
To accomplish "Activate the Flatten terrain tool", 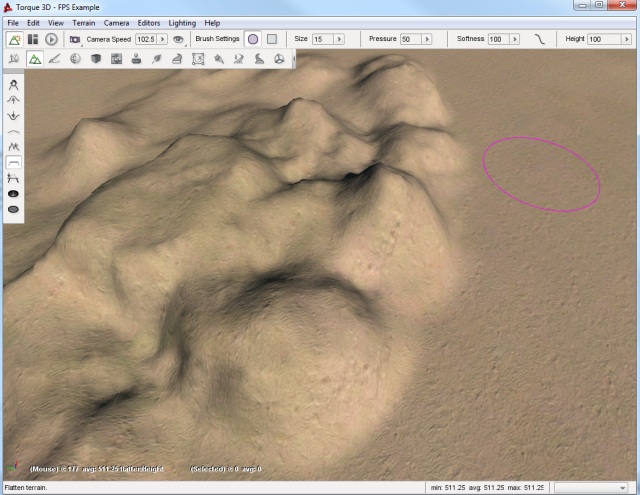I will coord(14,162).
